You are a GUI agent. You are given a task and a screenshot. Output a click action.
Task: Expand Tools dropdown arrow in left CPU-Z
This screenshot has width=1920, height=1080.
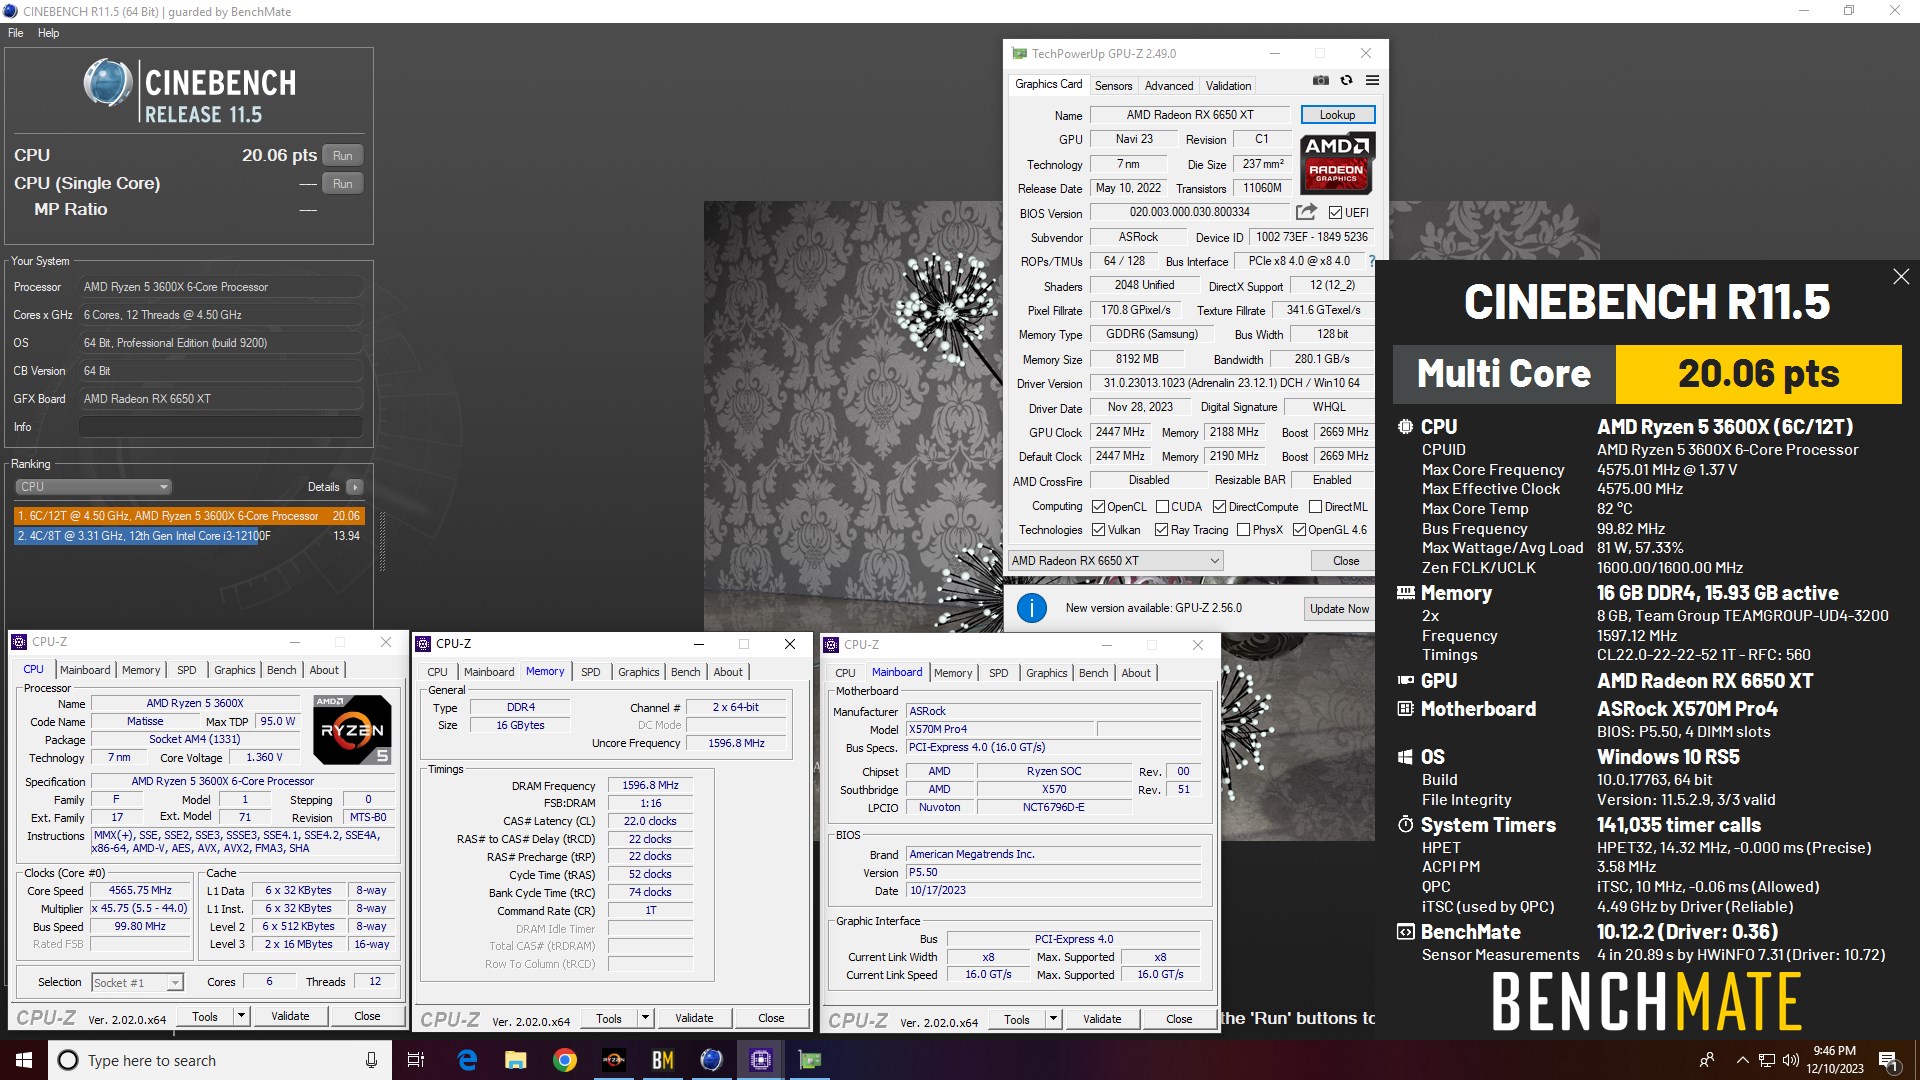coord(240,1016)
